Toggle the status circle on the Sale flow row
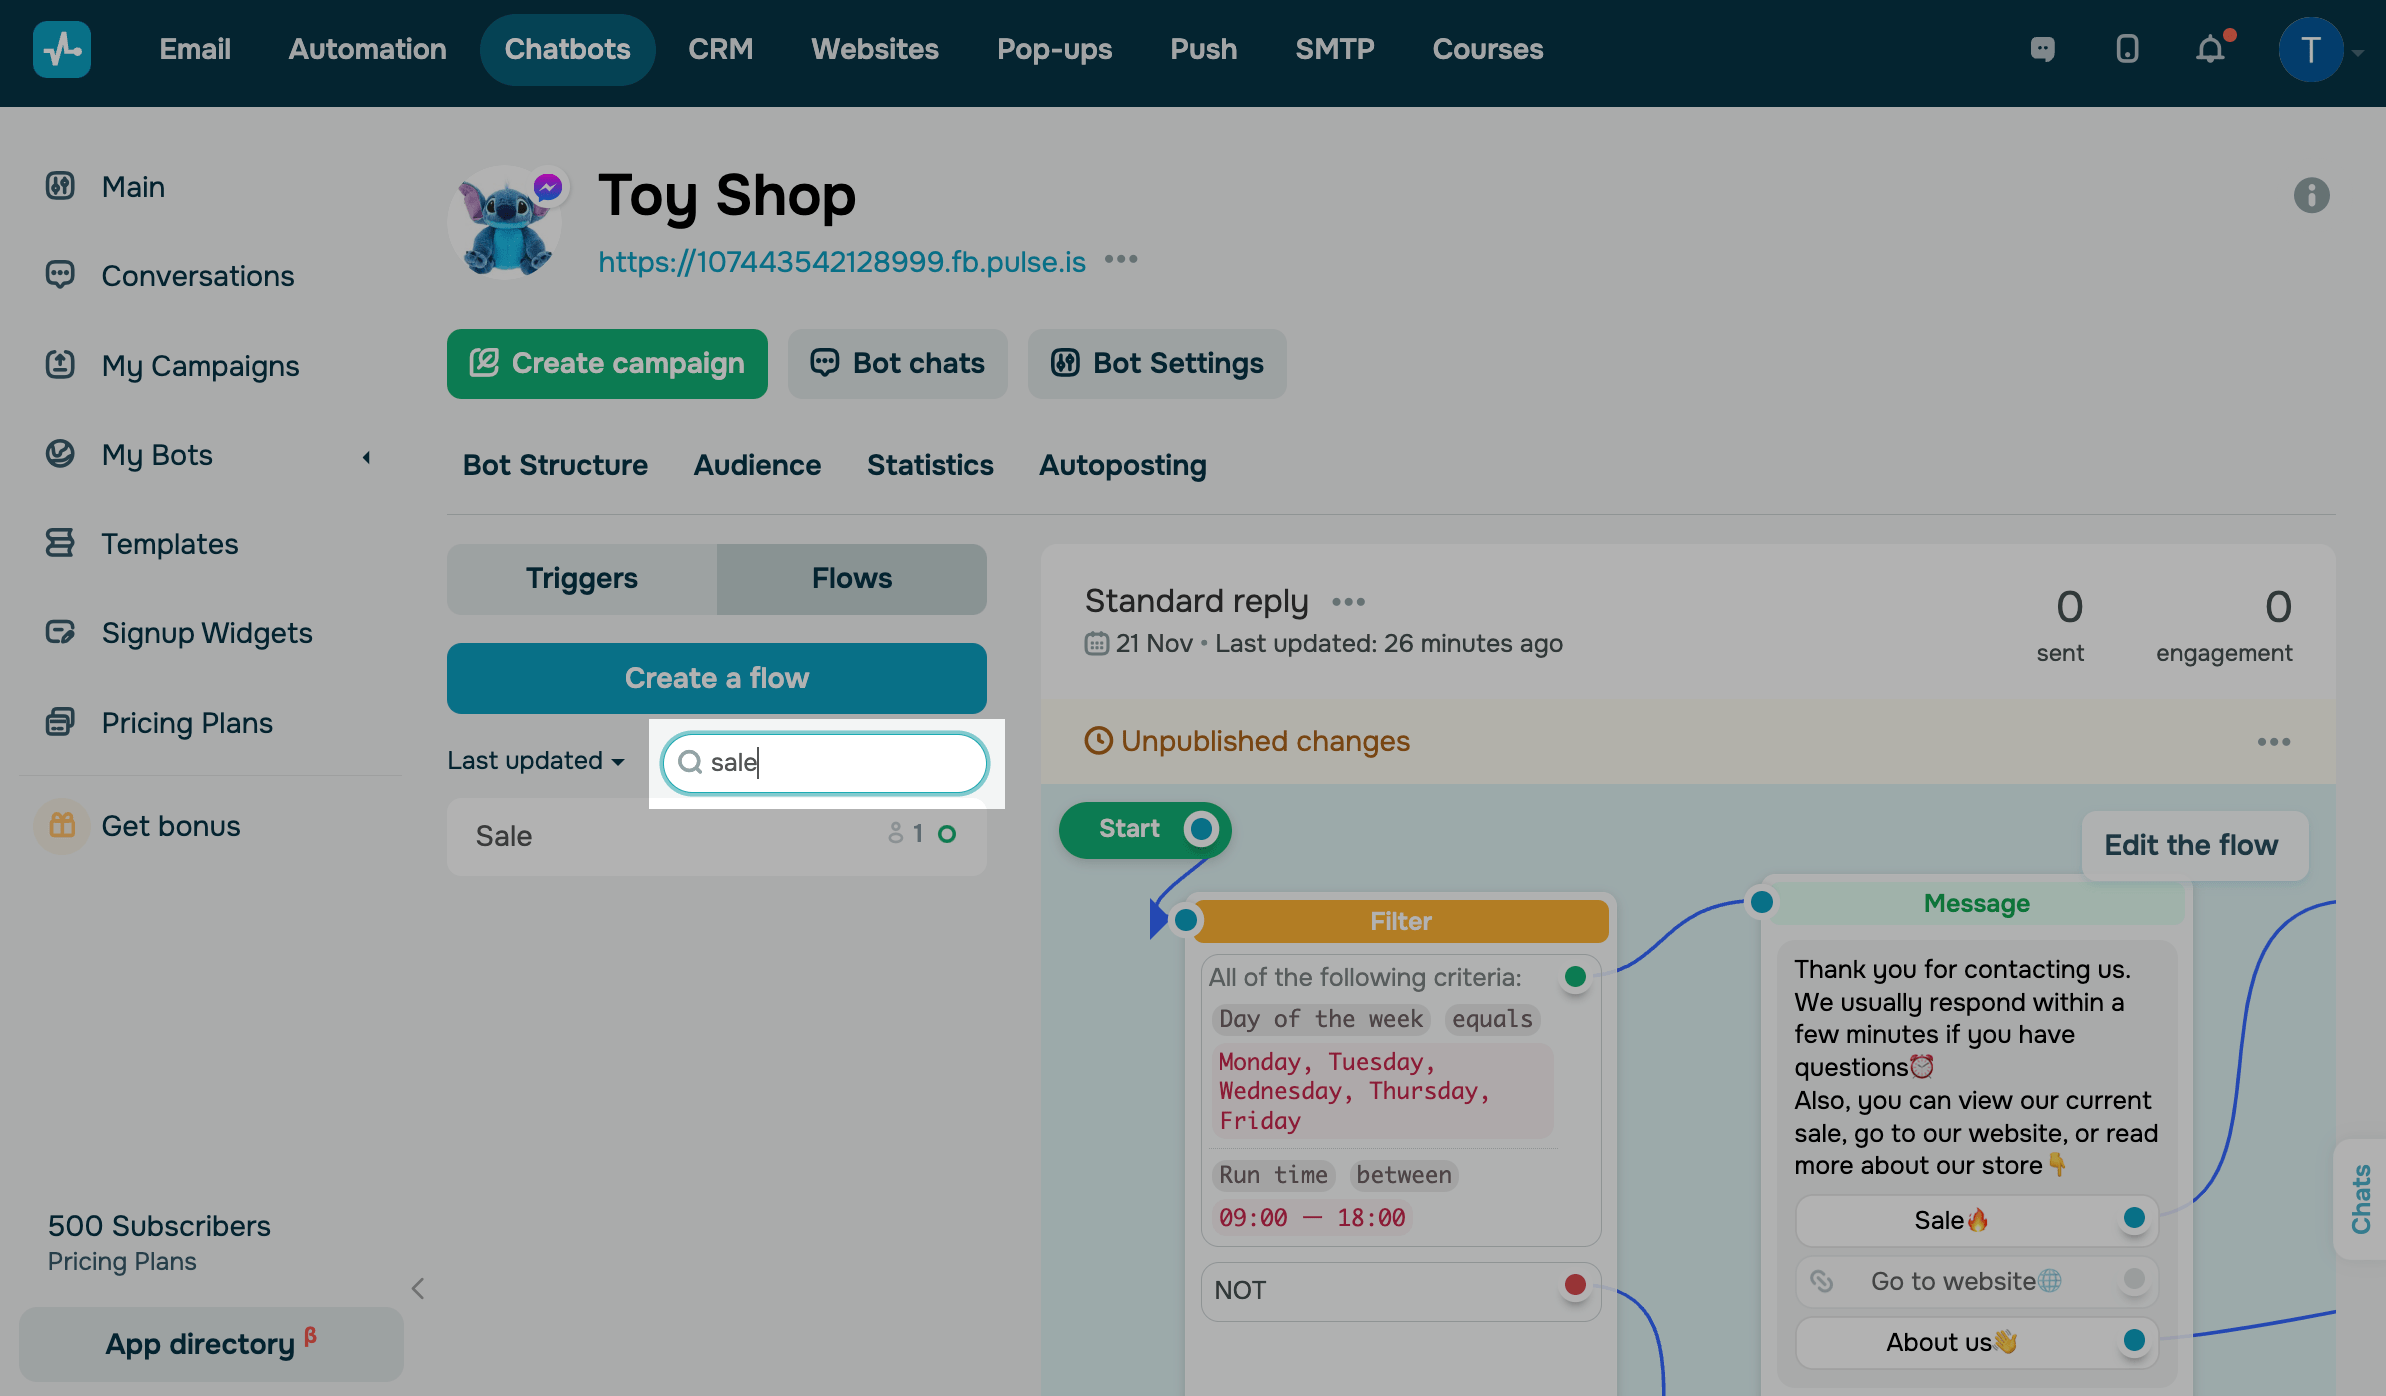This screenshot has height=1396, width=2386. point(947,833)
